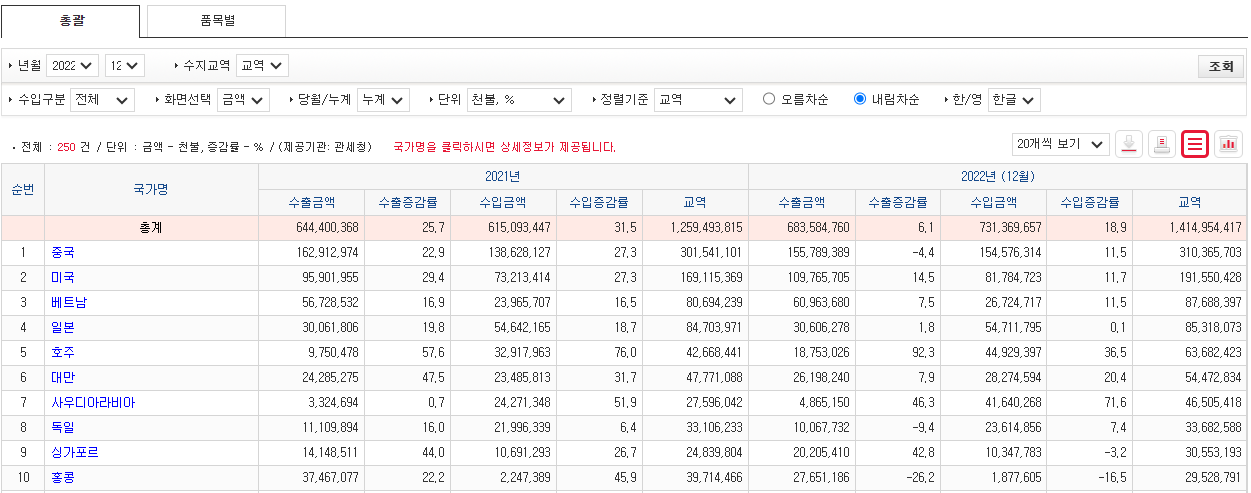Click the 조회 search button

pyautogui.click(x=1221, y=66)
